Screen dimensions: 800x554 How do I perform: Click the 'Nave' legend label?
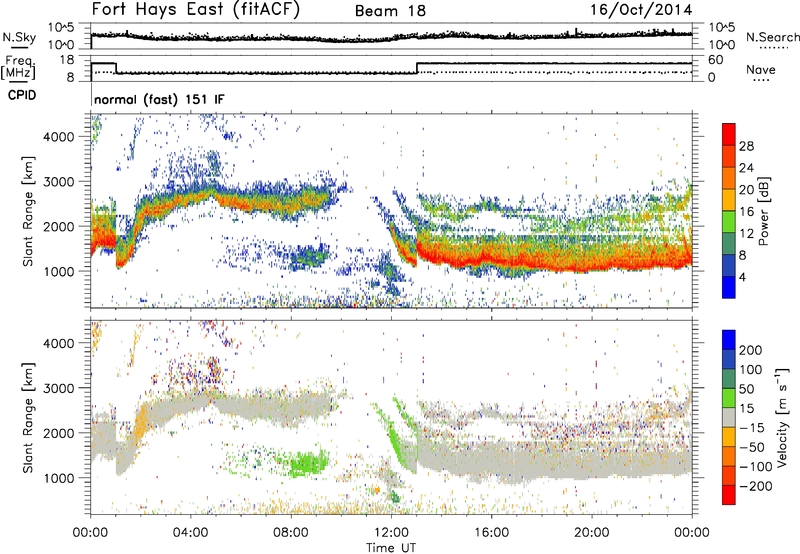click(761, 69)
